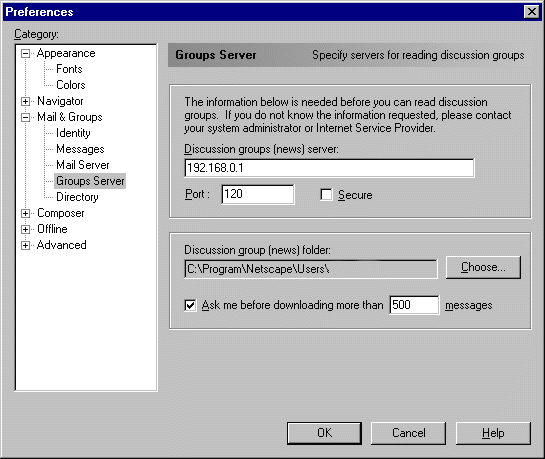Expand the Composer category
The height and width of the screenshot is (459, 545).
[25, 213]
